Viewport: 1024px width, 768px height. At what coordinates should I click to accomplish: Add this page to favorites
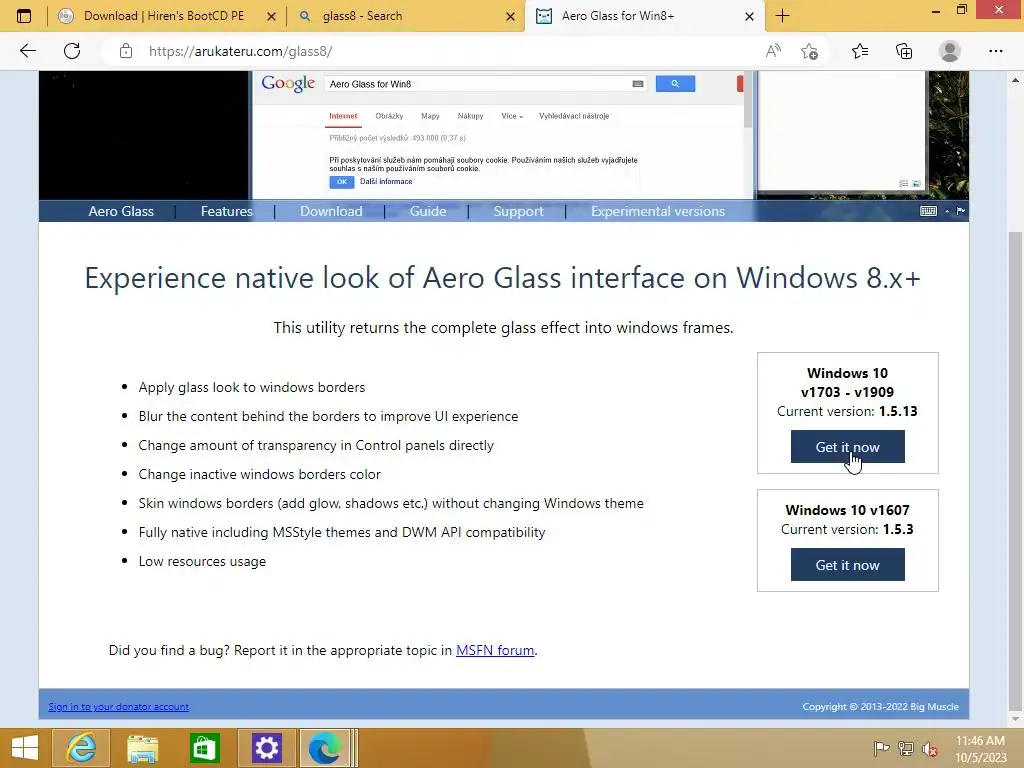tap(810, 51)
